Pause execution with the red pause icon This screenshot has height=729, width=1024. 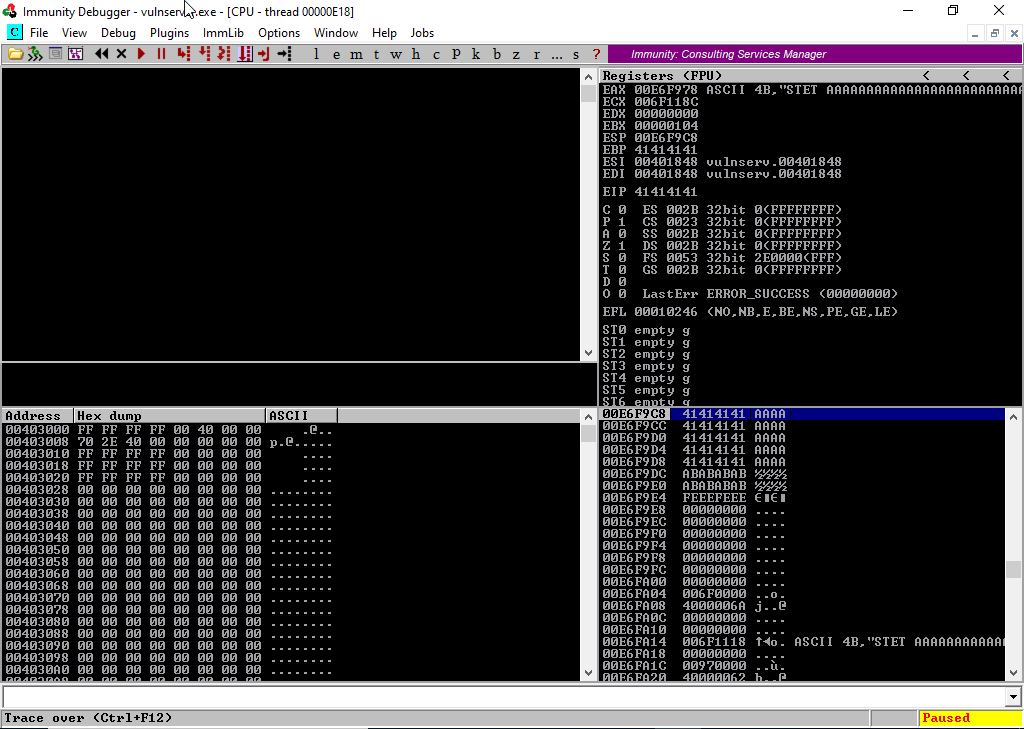[161, 54]
